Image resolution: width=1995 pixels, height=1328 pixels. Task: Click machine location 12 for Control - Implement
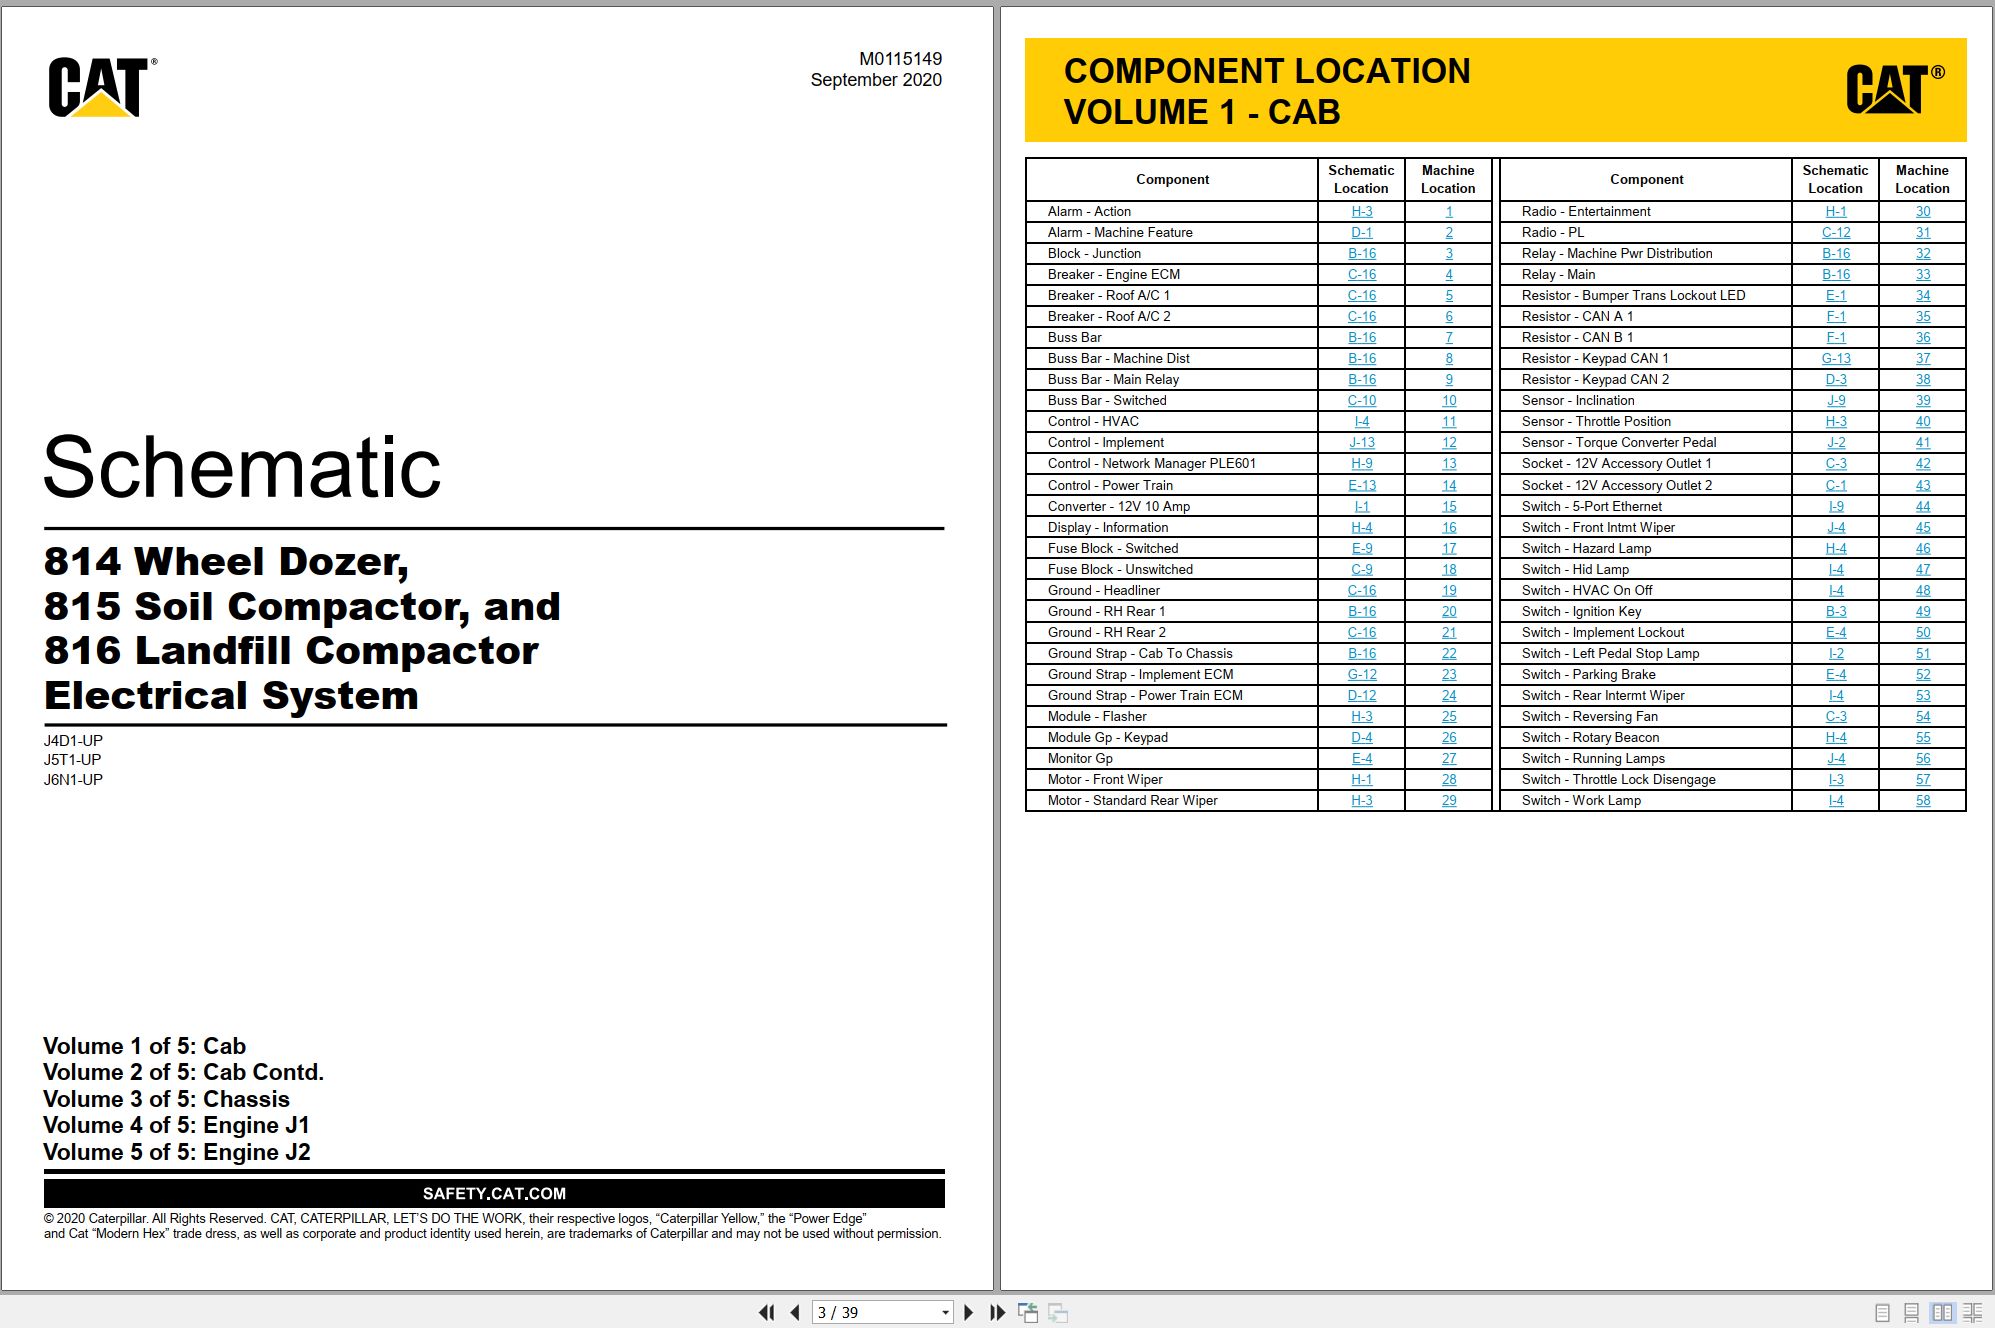[x=1448, y=442]
